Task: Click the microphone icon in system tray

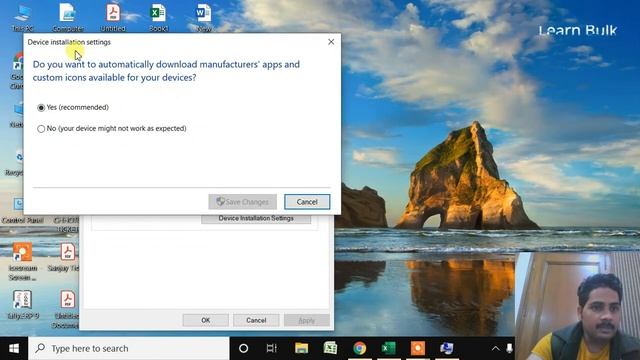Action: coord(509,348)
